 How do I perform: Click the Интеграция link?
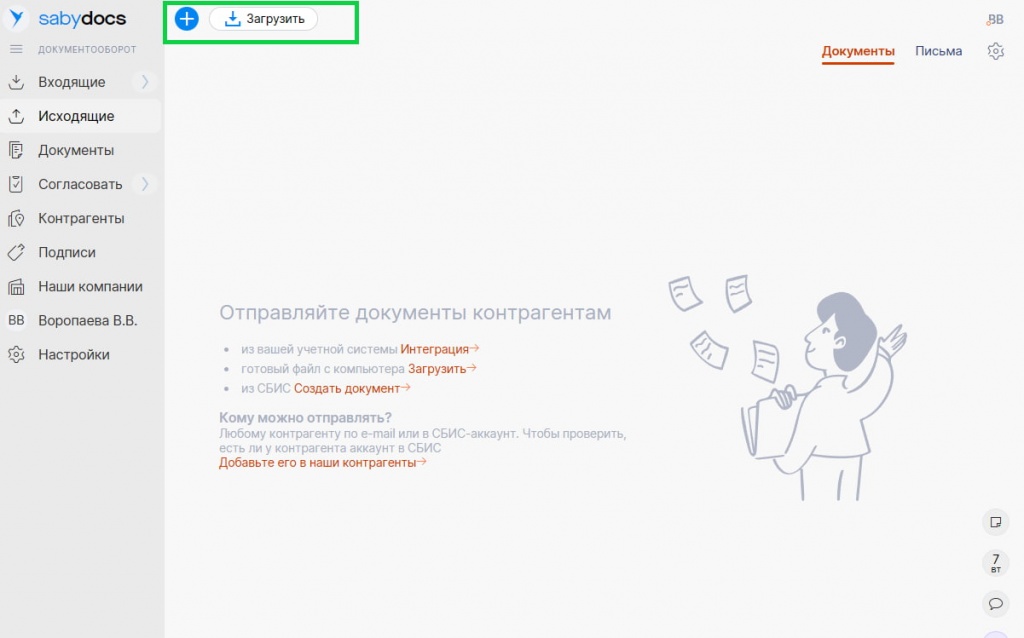[x=435, y=349]
